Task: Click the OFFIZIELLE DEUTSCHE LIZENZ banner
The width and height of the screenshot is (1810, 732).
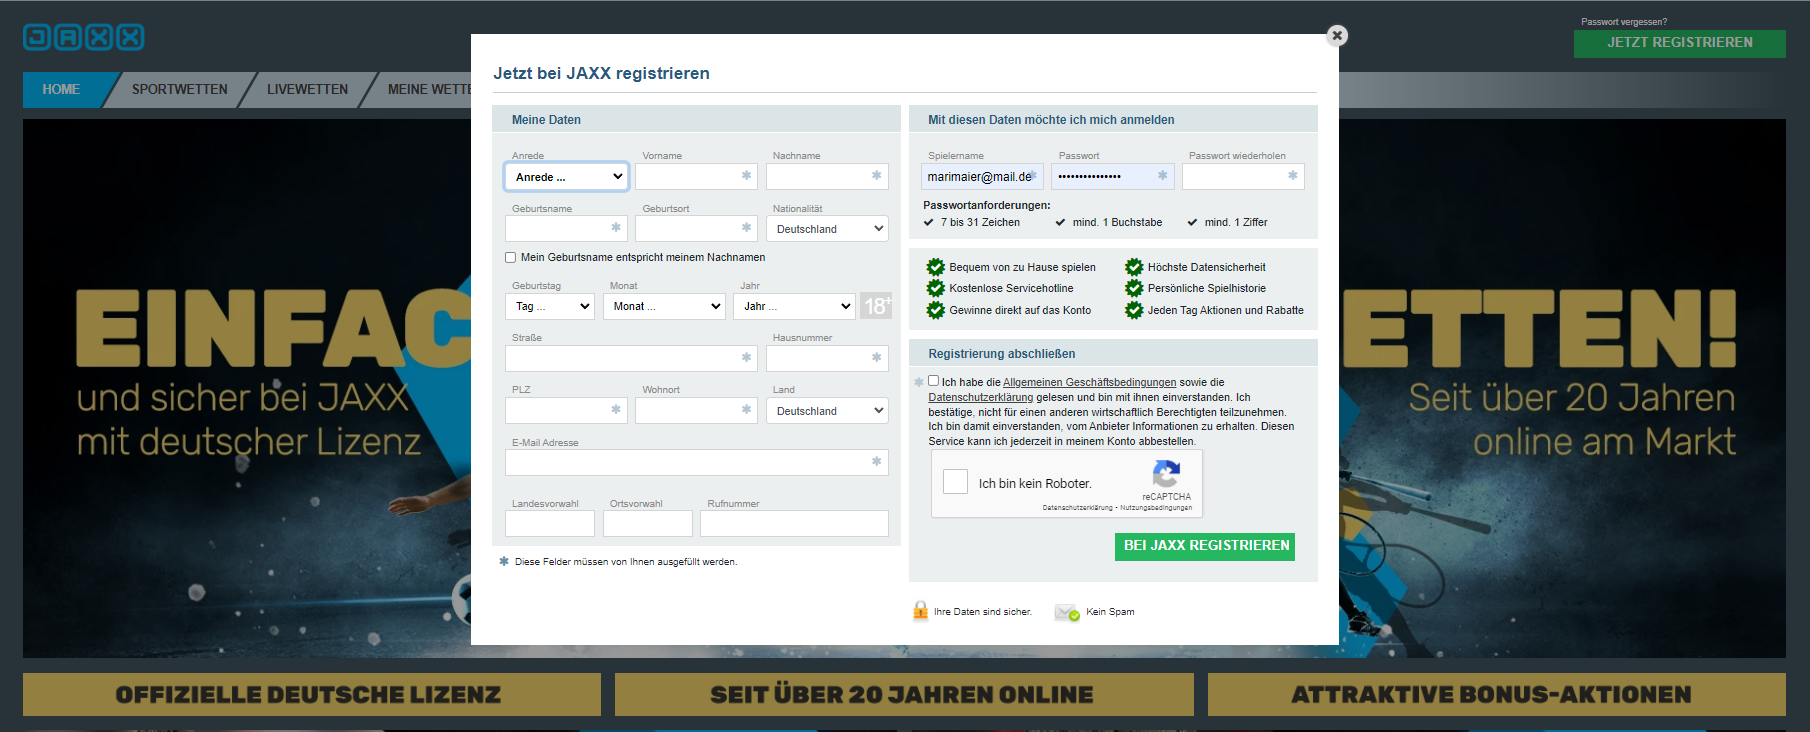Action: pyautogui.click(x=312, y=694)
